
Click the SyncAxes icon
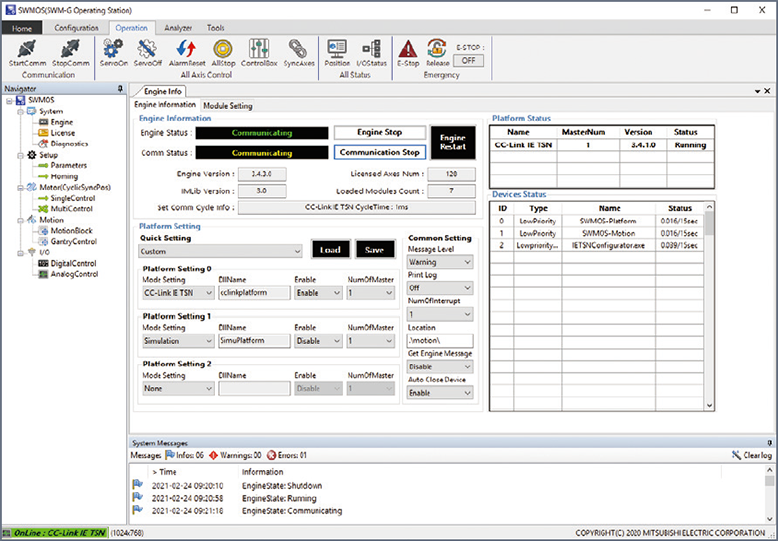pyautogui.click(x=299, y=53)
